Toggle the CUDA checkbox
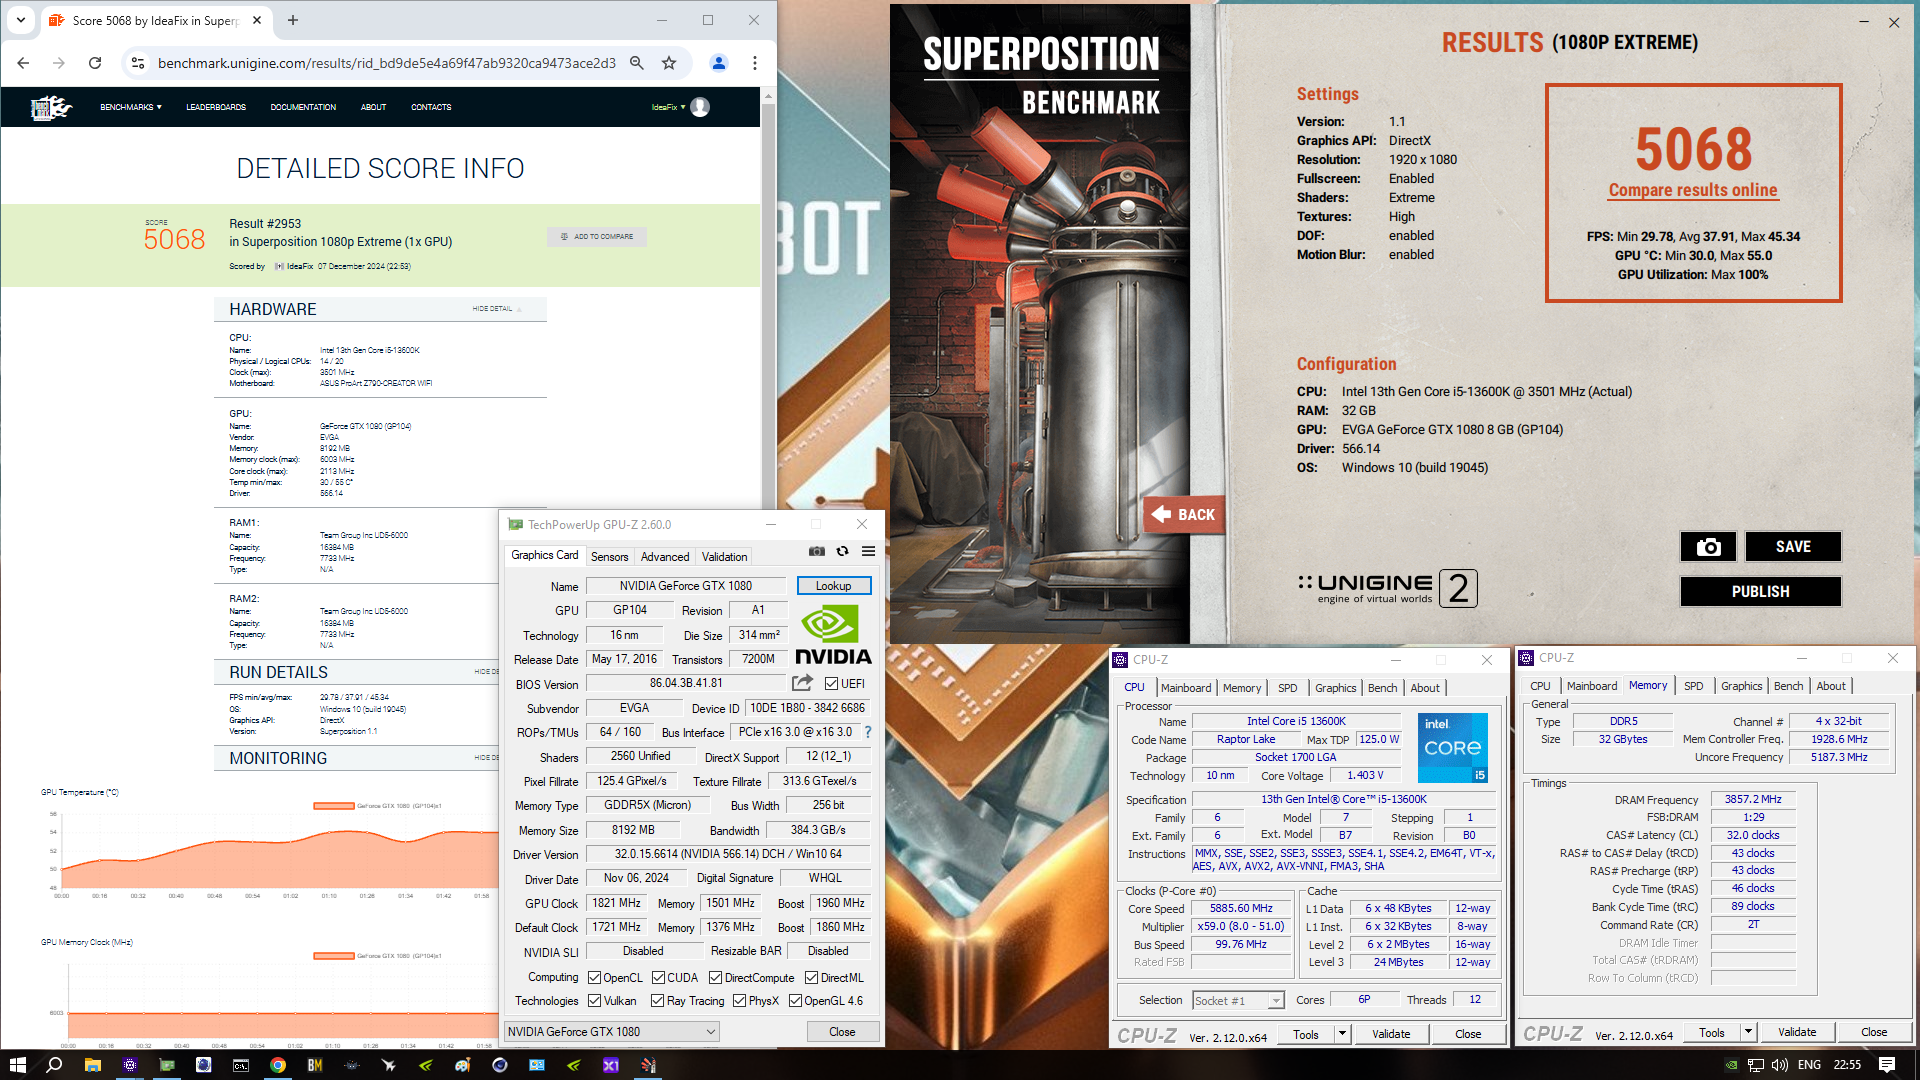Viewport: 1920px width, 1080px height. coord(659,978)
